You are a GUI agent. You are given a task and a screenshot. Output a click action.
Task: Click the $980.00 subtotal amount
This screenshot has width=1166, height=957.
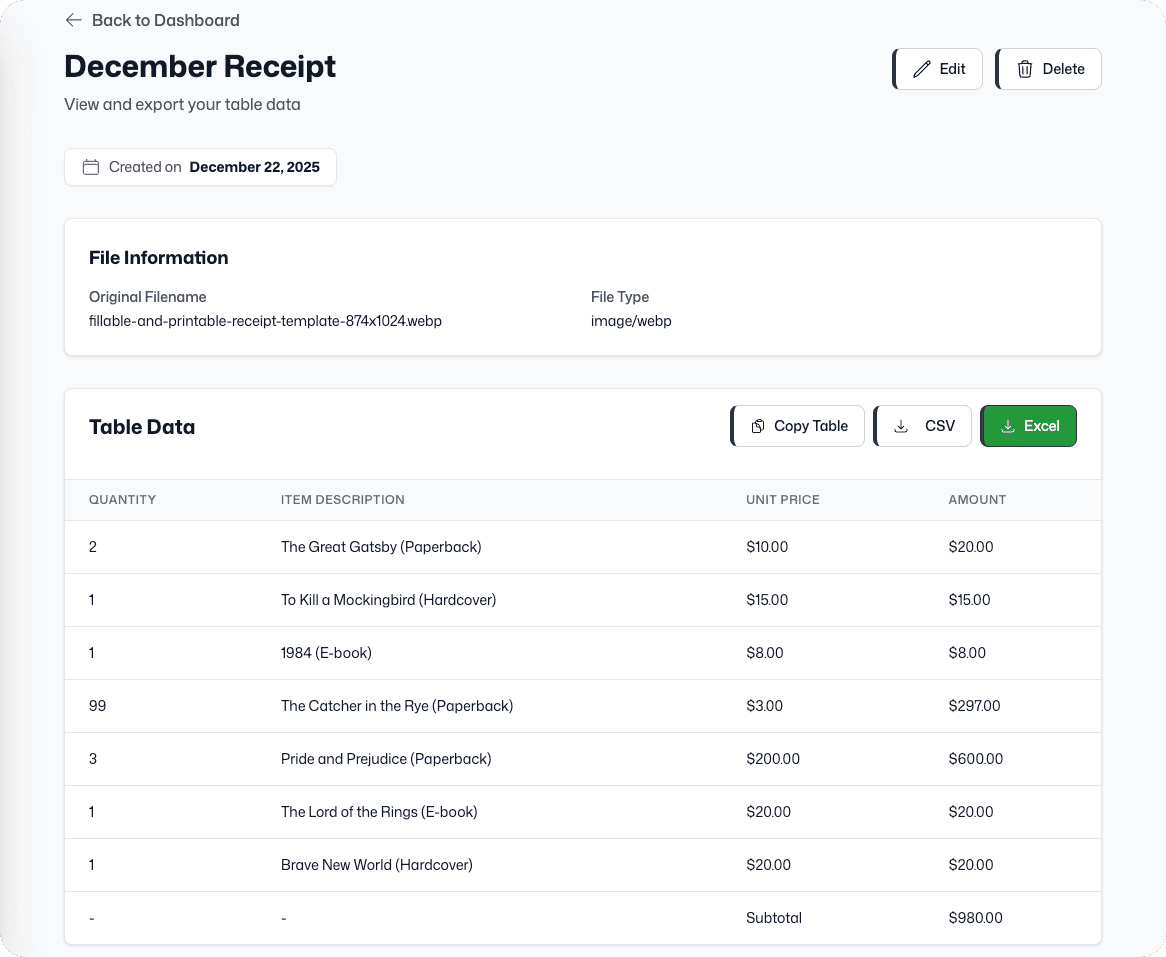(x=975, y=918)
